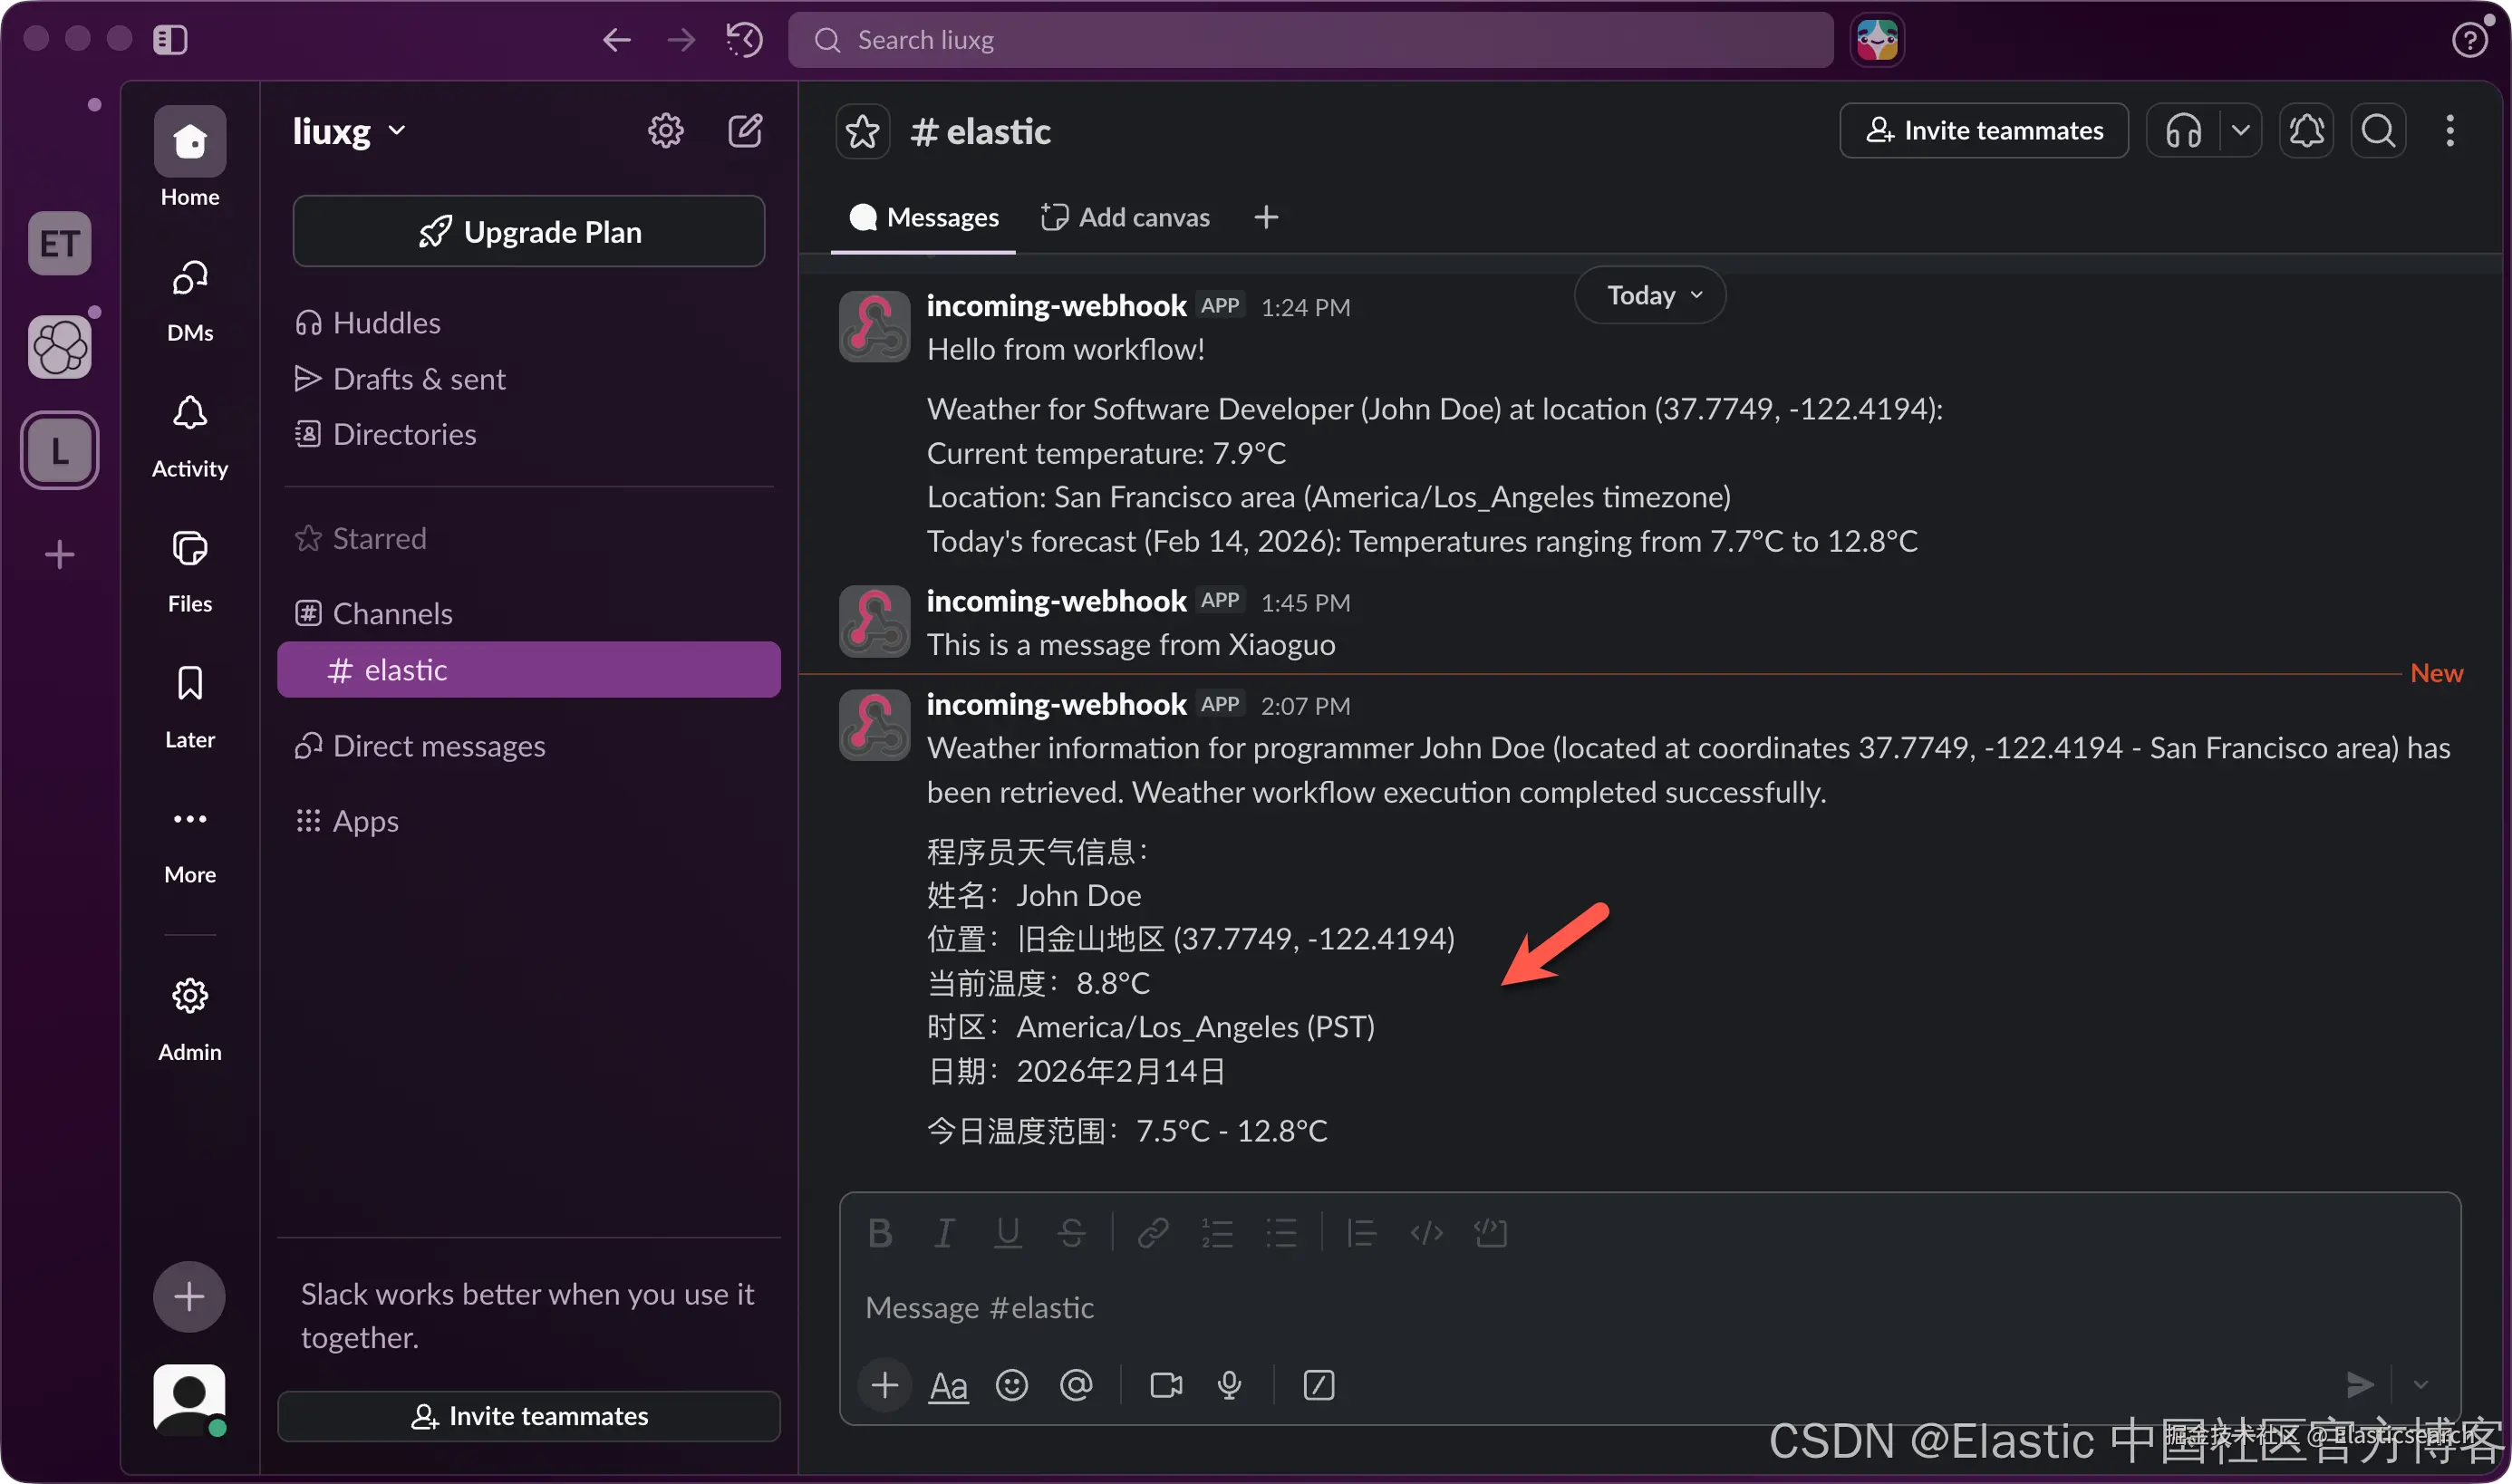Open the Today date dropdown
The image size is (2512, 1484).
(1650, 295)
